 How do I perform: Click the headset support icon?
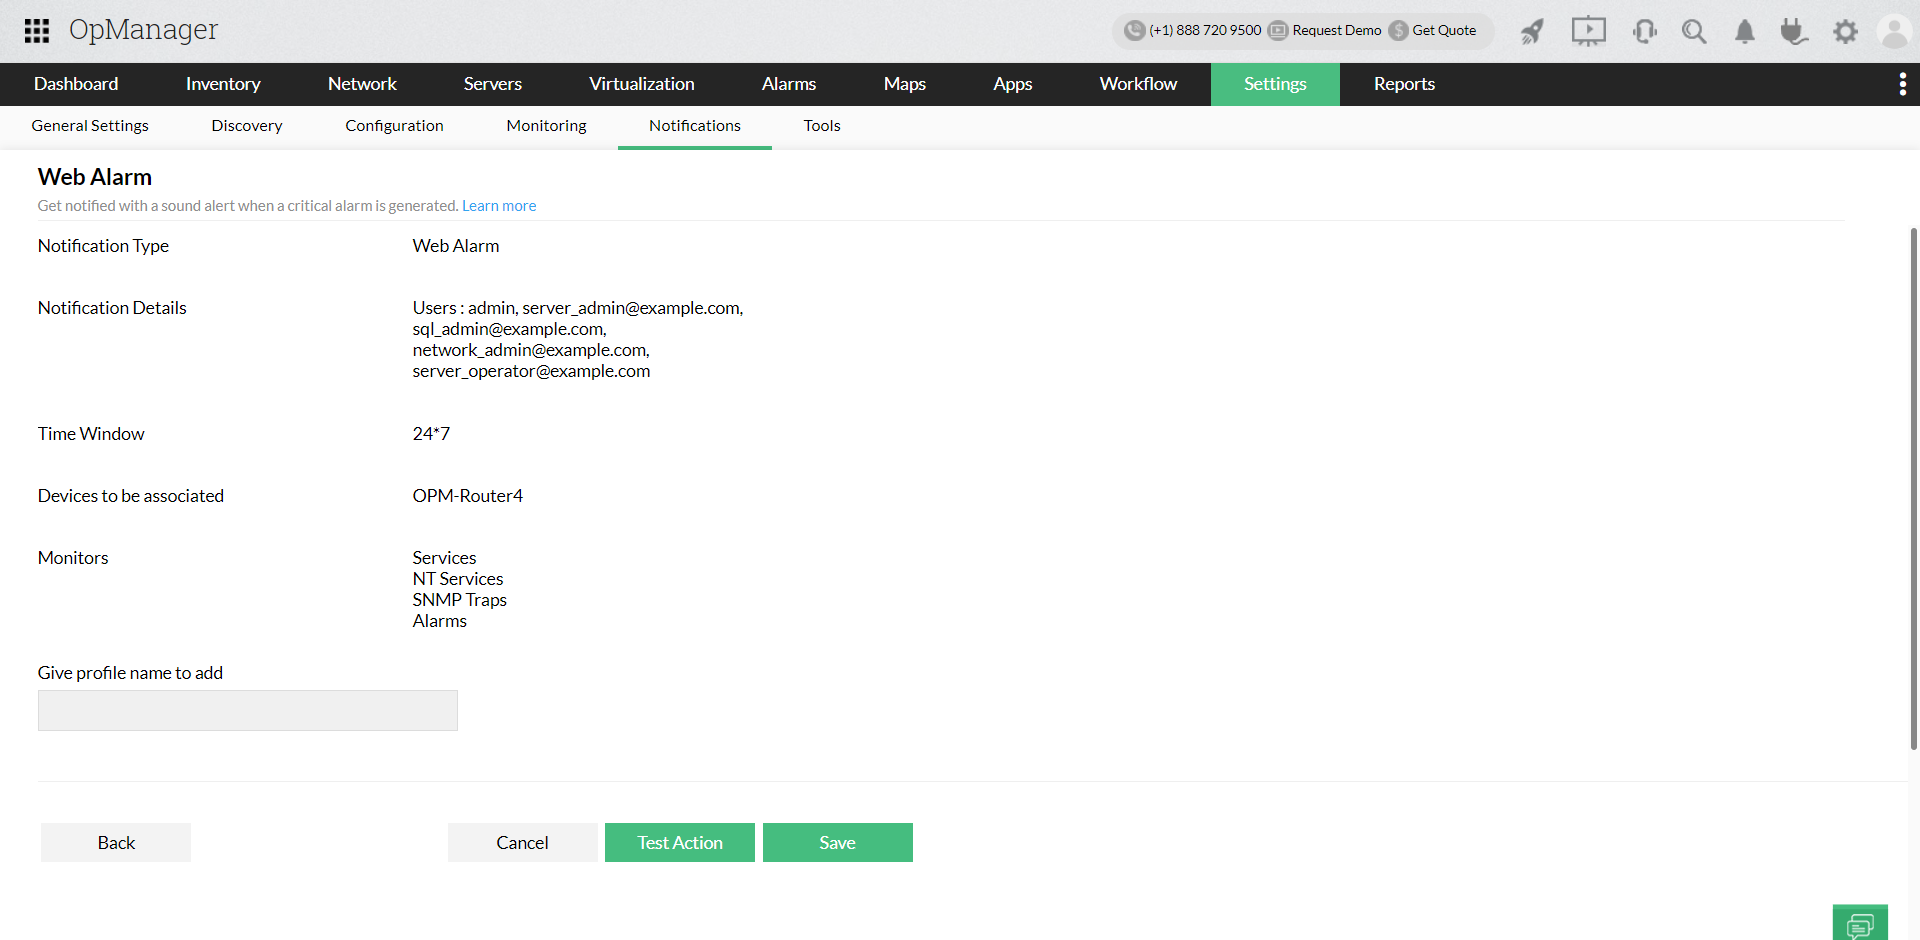click(1644, 32)
